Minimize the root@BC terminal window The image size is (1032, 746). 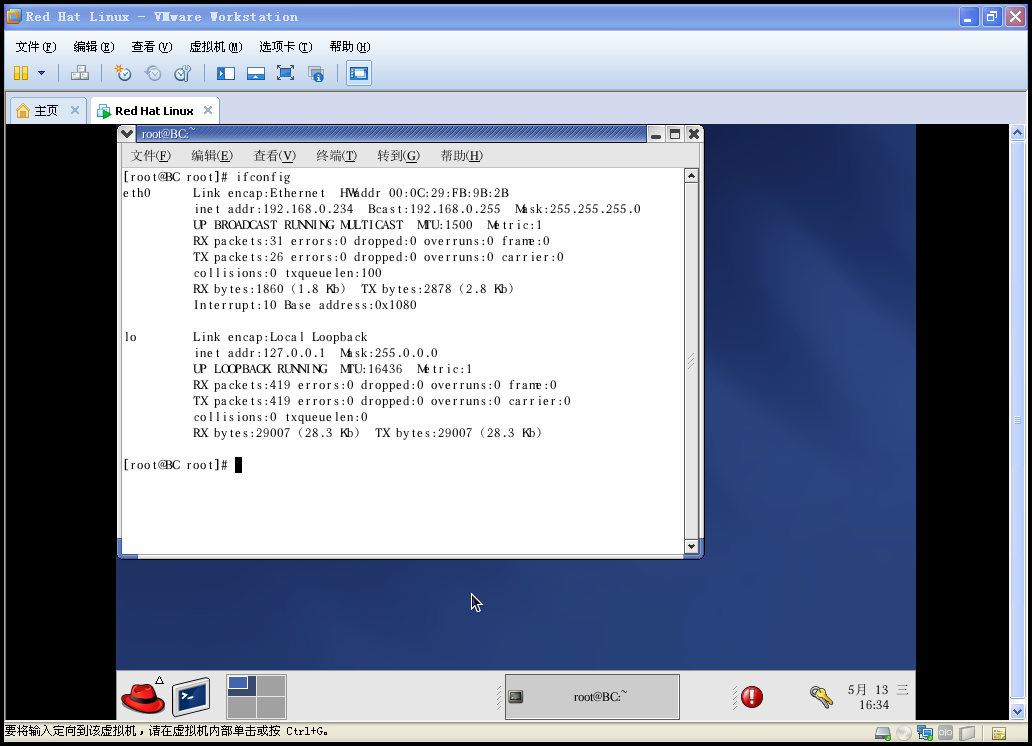coord(656,134)
